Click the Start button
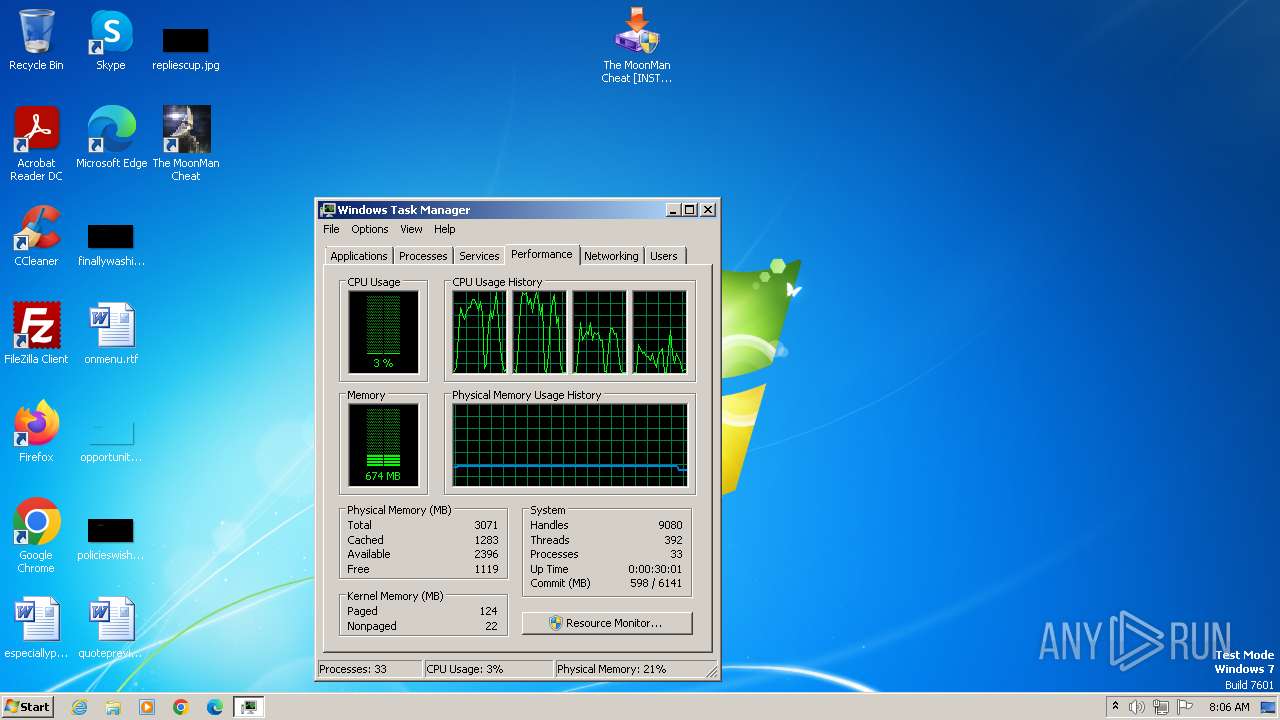Image resolution: width=1280 pixels, height=720 pixels. tap(27, 707)
